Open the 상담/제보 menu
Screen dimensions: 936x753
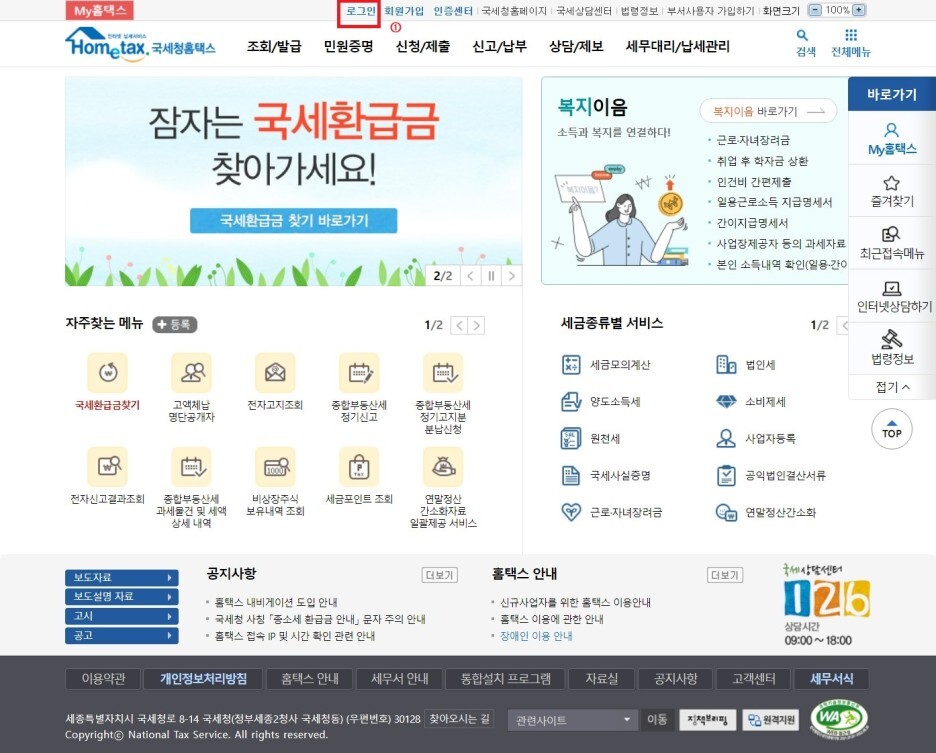[x=576, y=47]
